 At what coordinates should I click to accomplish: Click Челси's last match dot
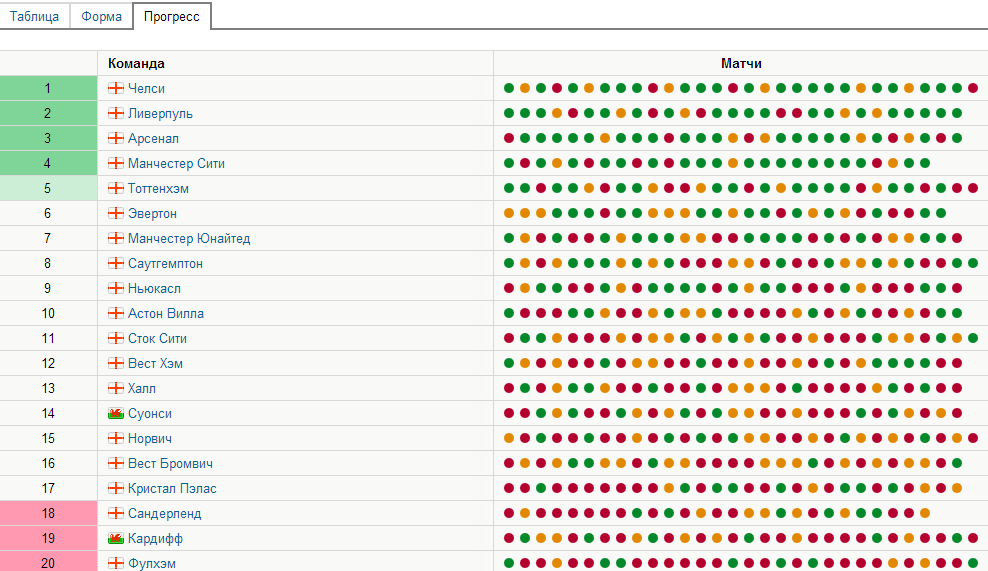(973, 88)
